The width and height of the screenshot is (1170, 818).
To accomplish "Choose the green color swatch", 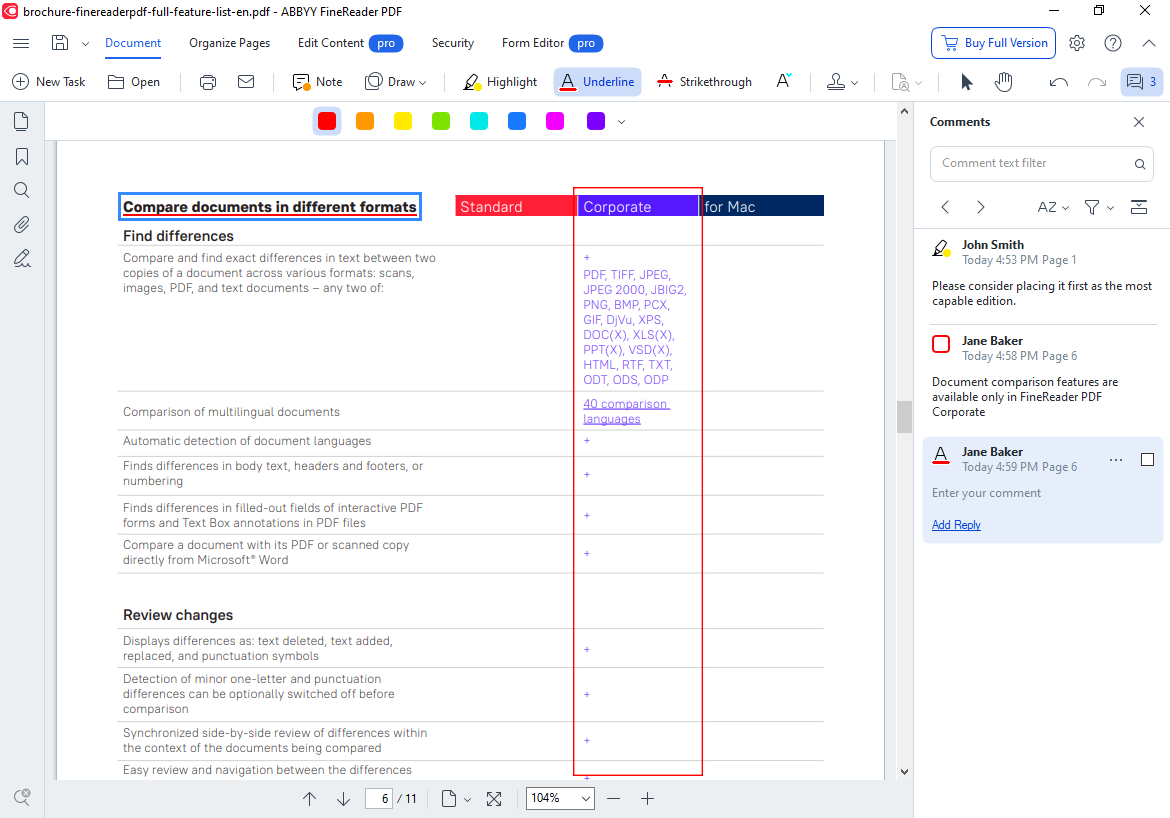I will [x=441, y=121].
